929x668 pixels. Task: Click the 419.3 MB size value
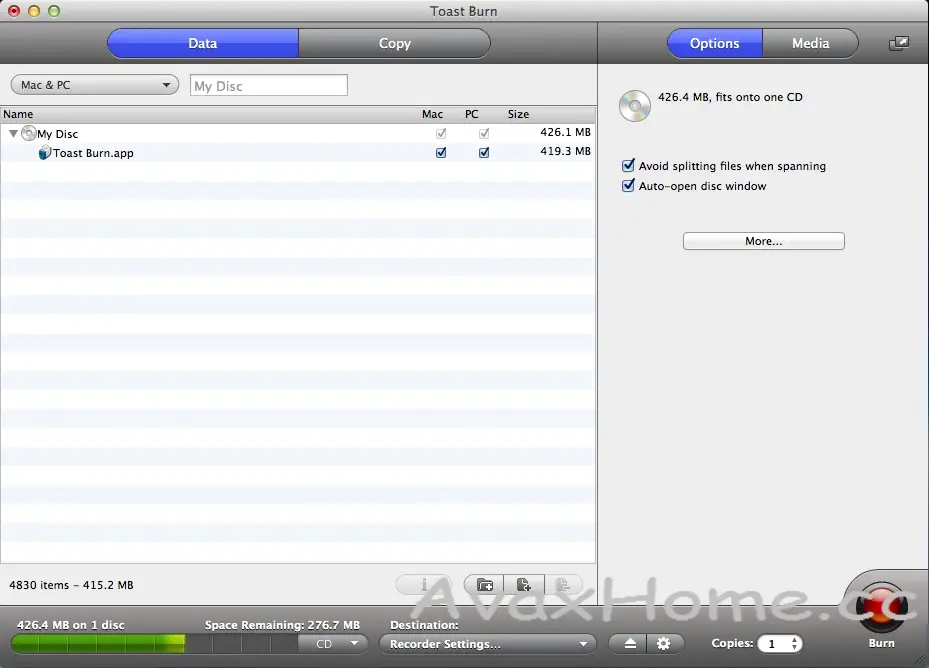[x=565, y=151]
